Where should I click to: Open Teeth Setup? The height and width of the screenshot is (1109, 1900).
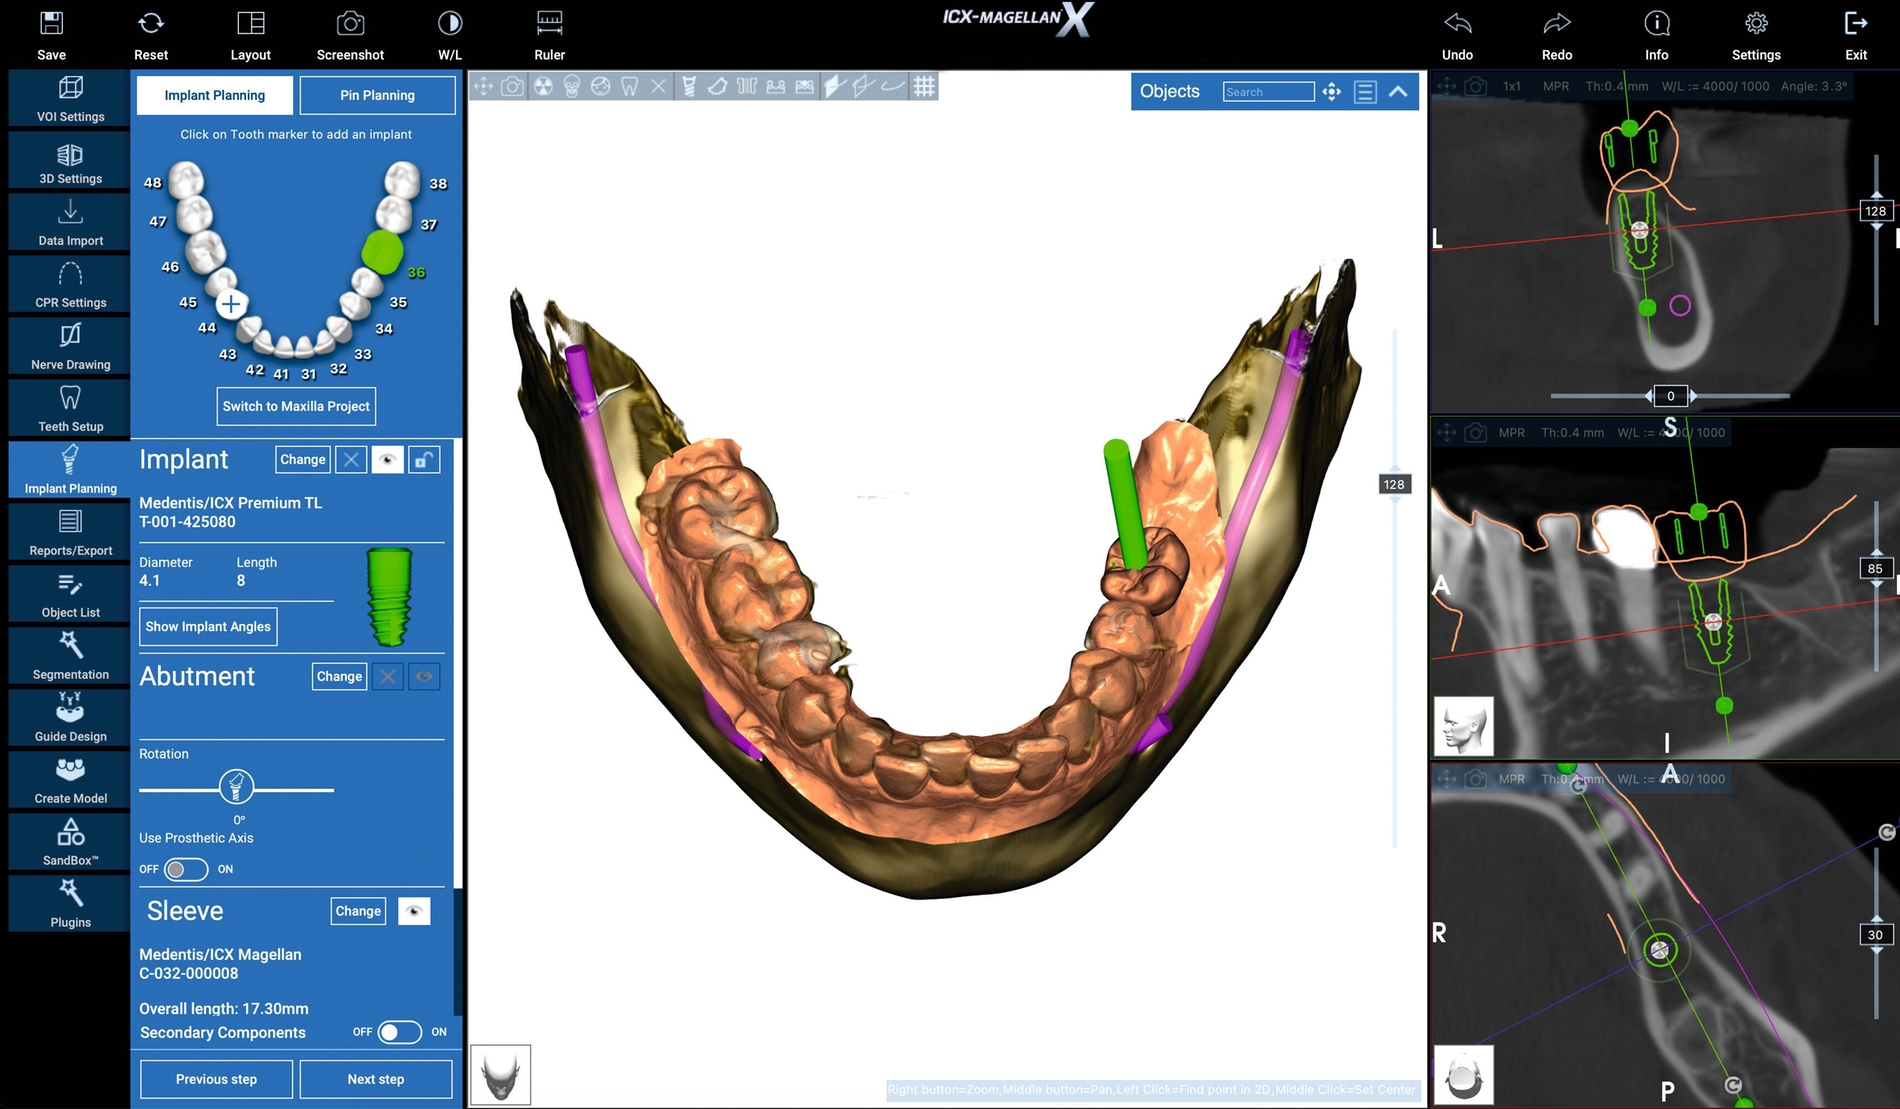70,410
